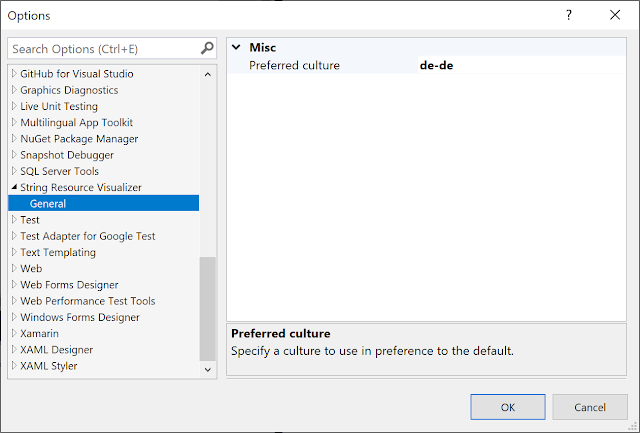Select Xamarin label in tree
The height and width of the screenshot is (433, 640).
pos(39,333)
